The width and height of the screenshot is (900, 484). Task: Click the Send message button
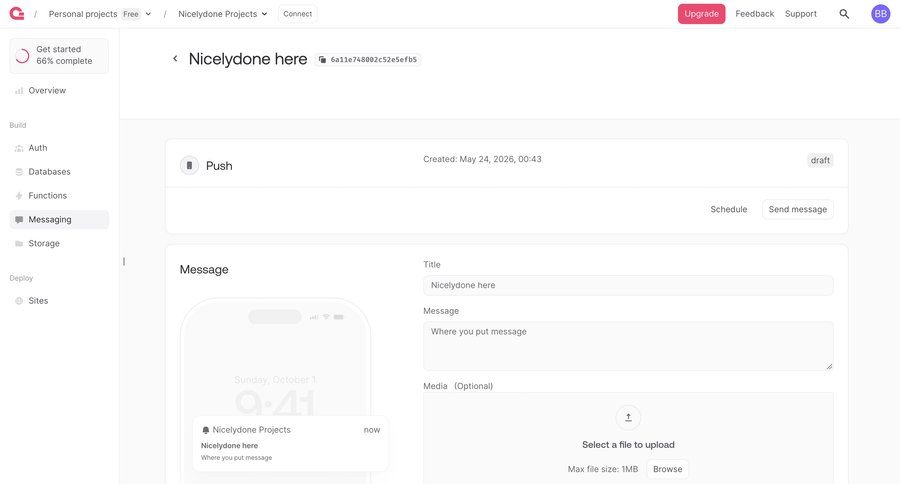click(797, 210)
